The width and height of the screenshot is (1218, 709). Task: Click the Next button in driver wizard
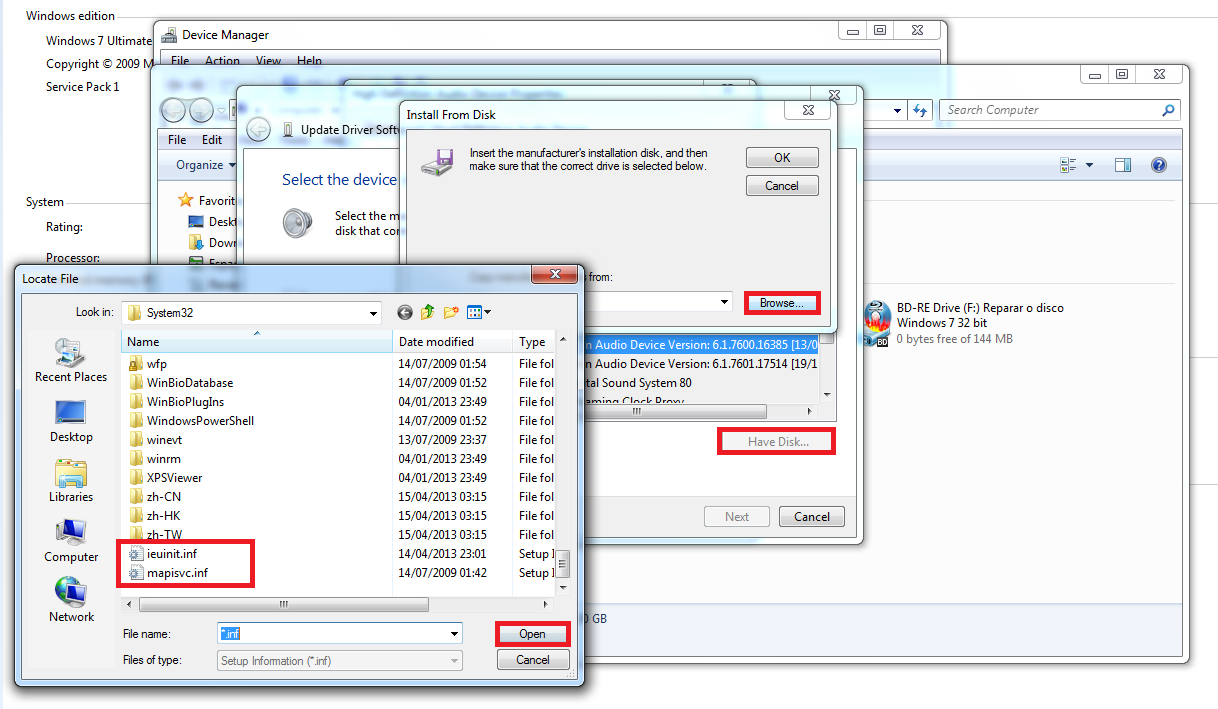pos(737,517)
